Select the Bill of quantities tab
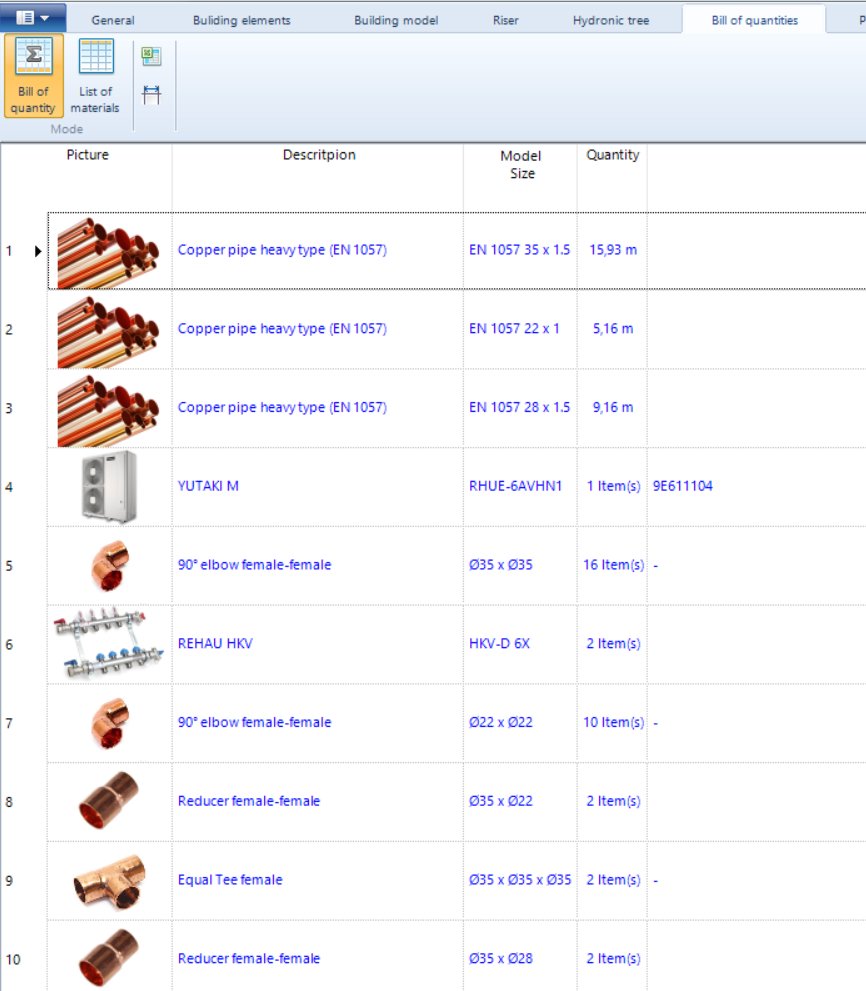 pos(753,19)
